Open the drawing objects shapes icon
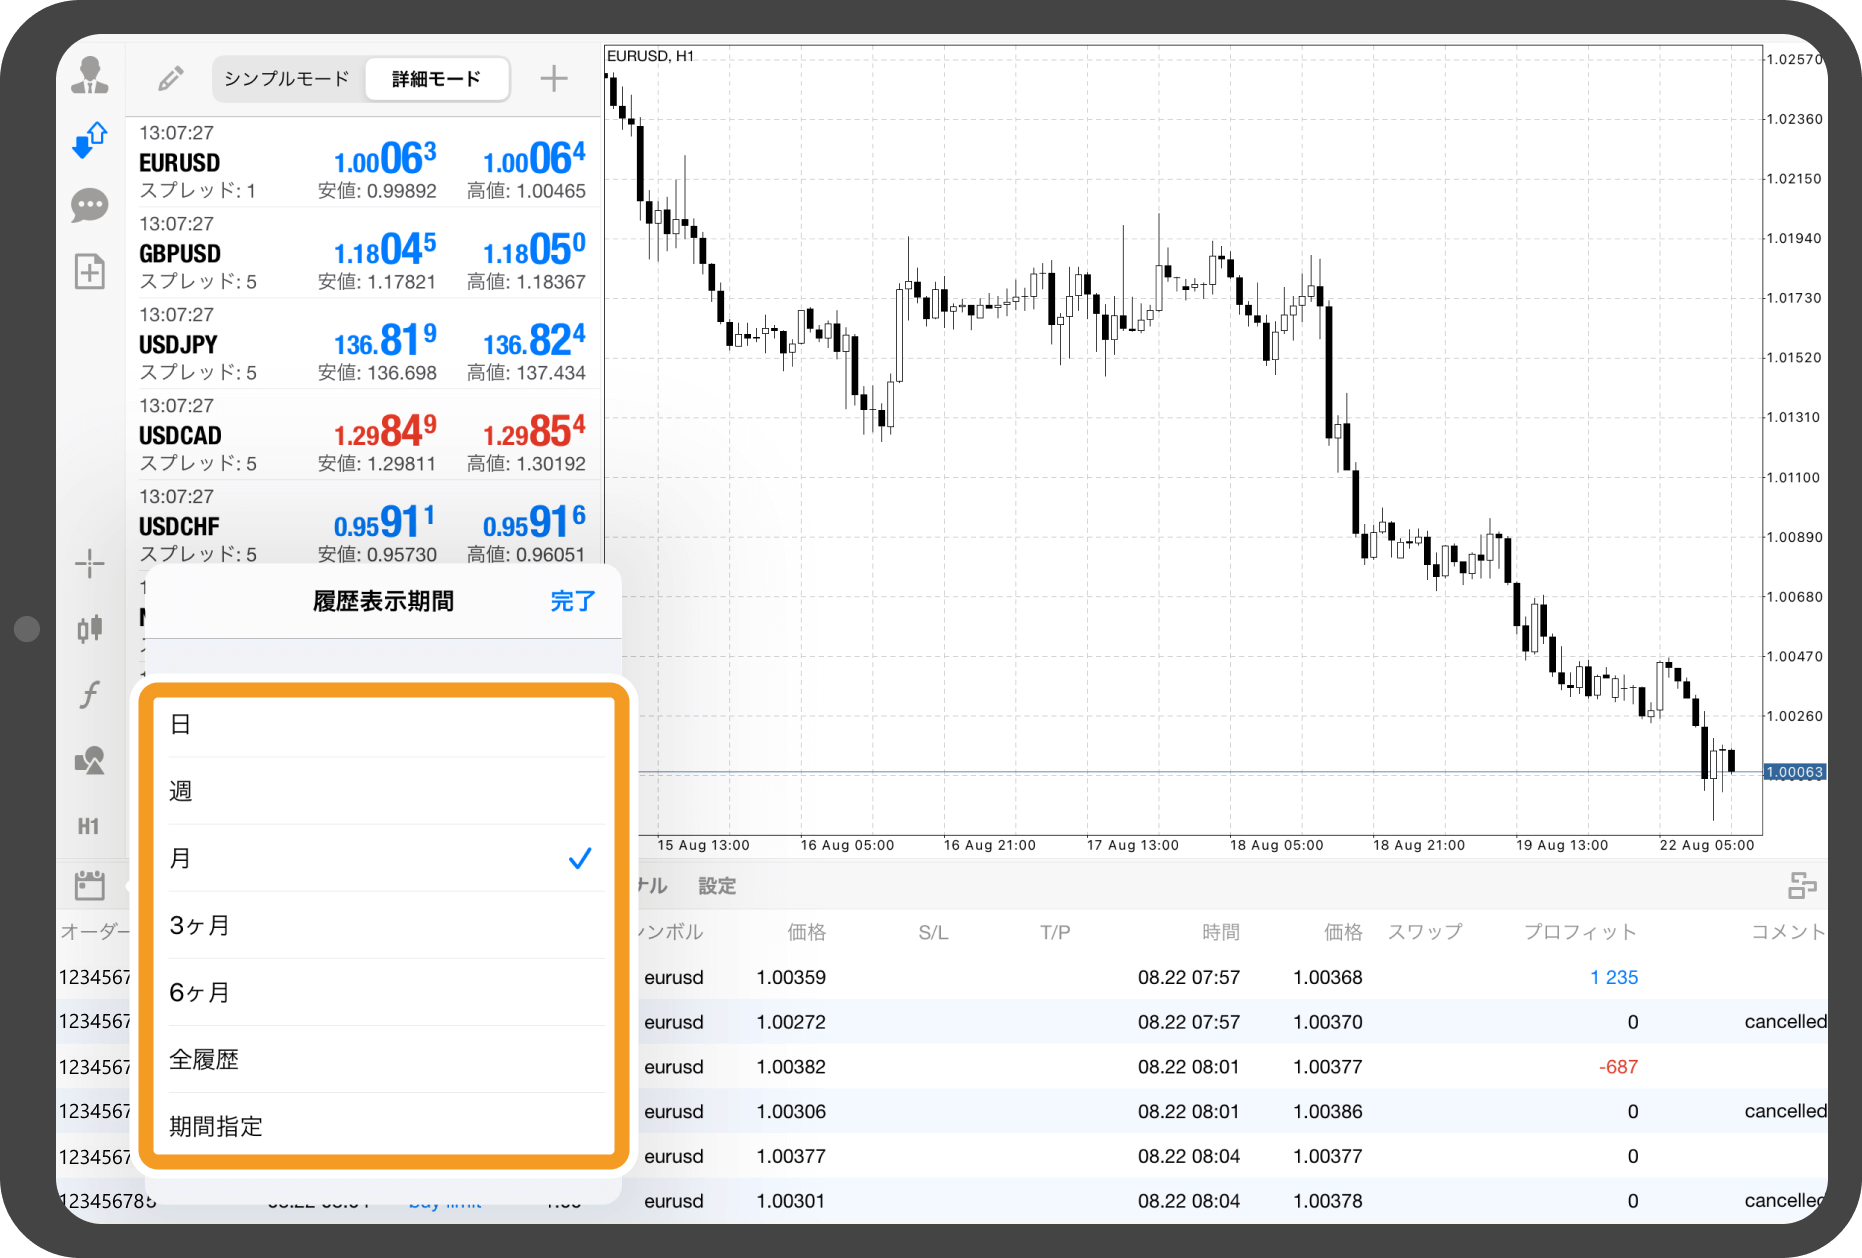The height and width of the screenshot is (1258, 1862). coord(90,761)
